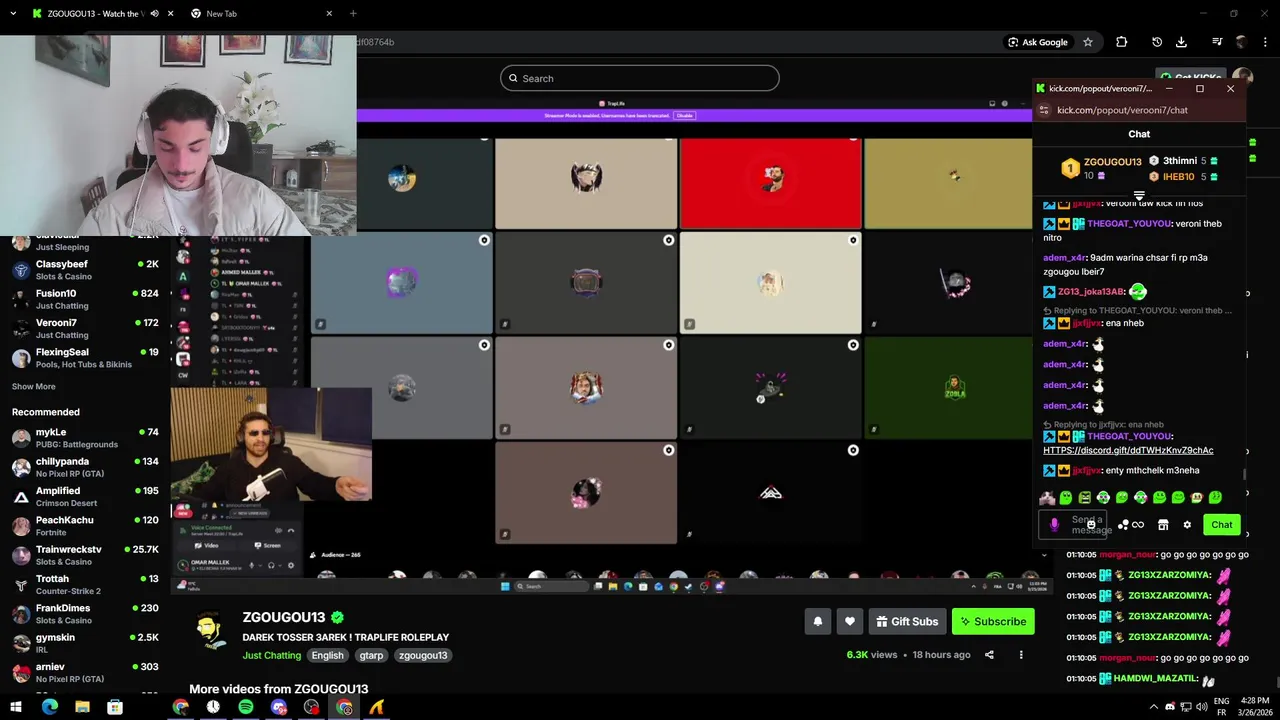The width and height of the screenshot is (1280, 720).
Task: View site information icon in popout chat
Action: pos(1044,110)
